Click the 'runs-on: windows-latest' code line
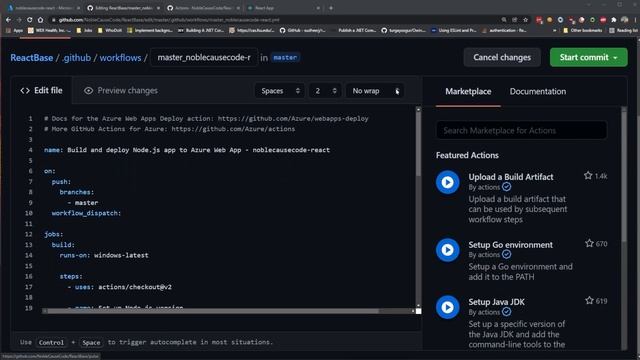 (104, 255)
